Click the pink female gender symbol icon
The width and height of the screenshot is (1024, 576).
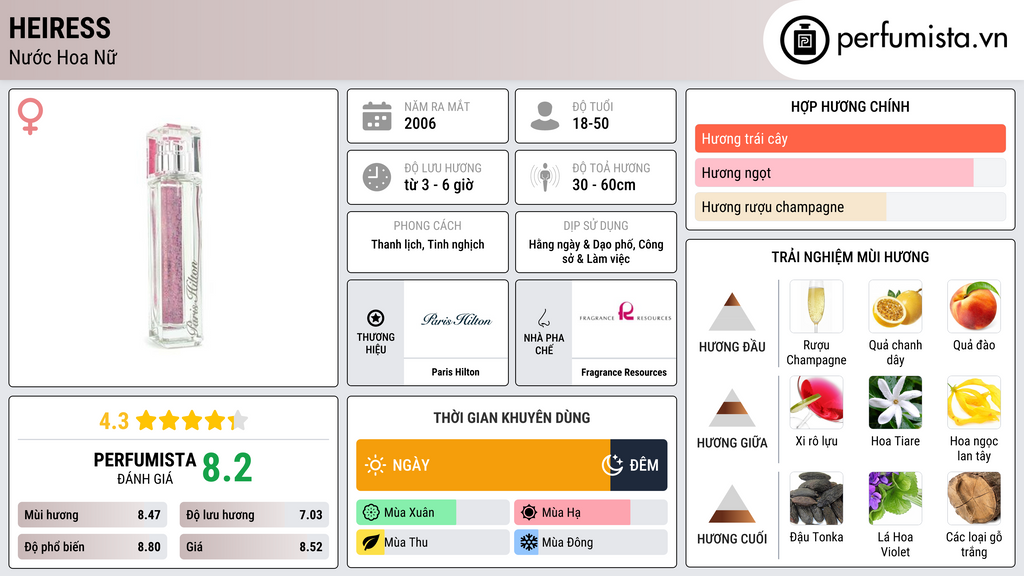pyautogui.click(x=30, y=116)
